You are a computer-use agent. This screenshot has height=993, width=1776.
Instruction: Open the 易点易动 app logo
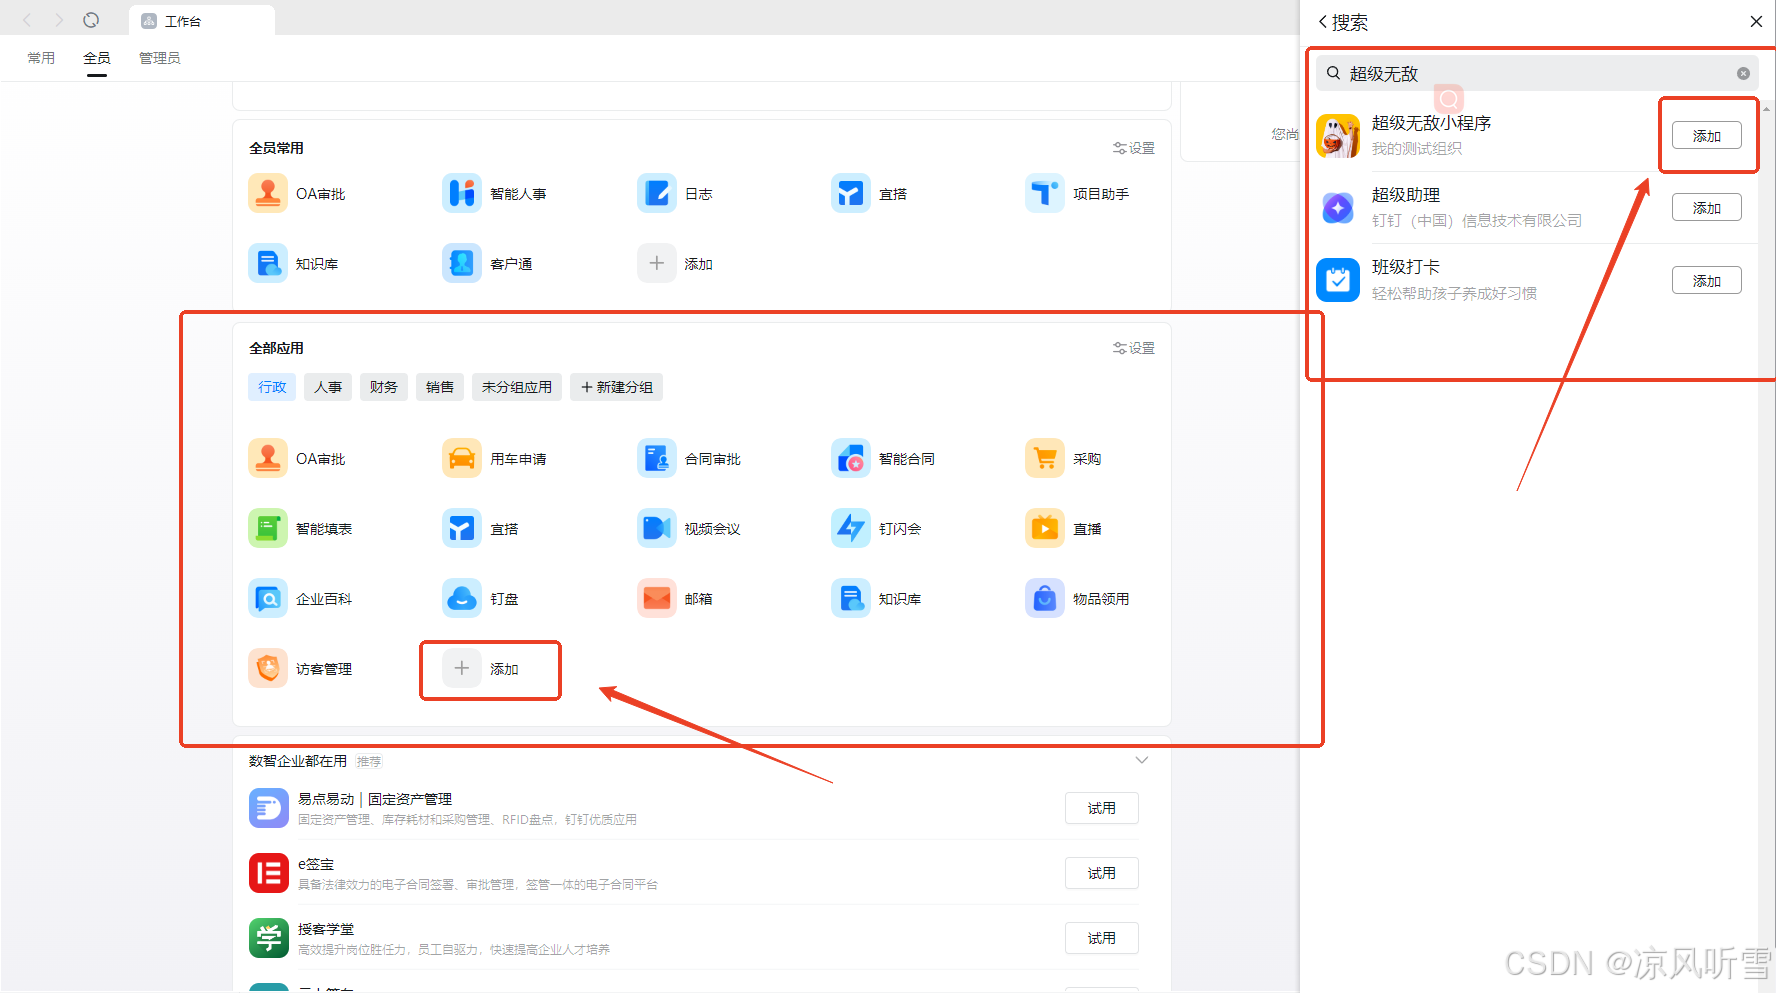[268, 808]
